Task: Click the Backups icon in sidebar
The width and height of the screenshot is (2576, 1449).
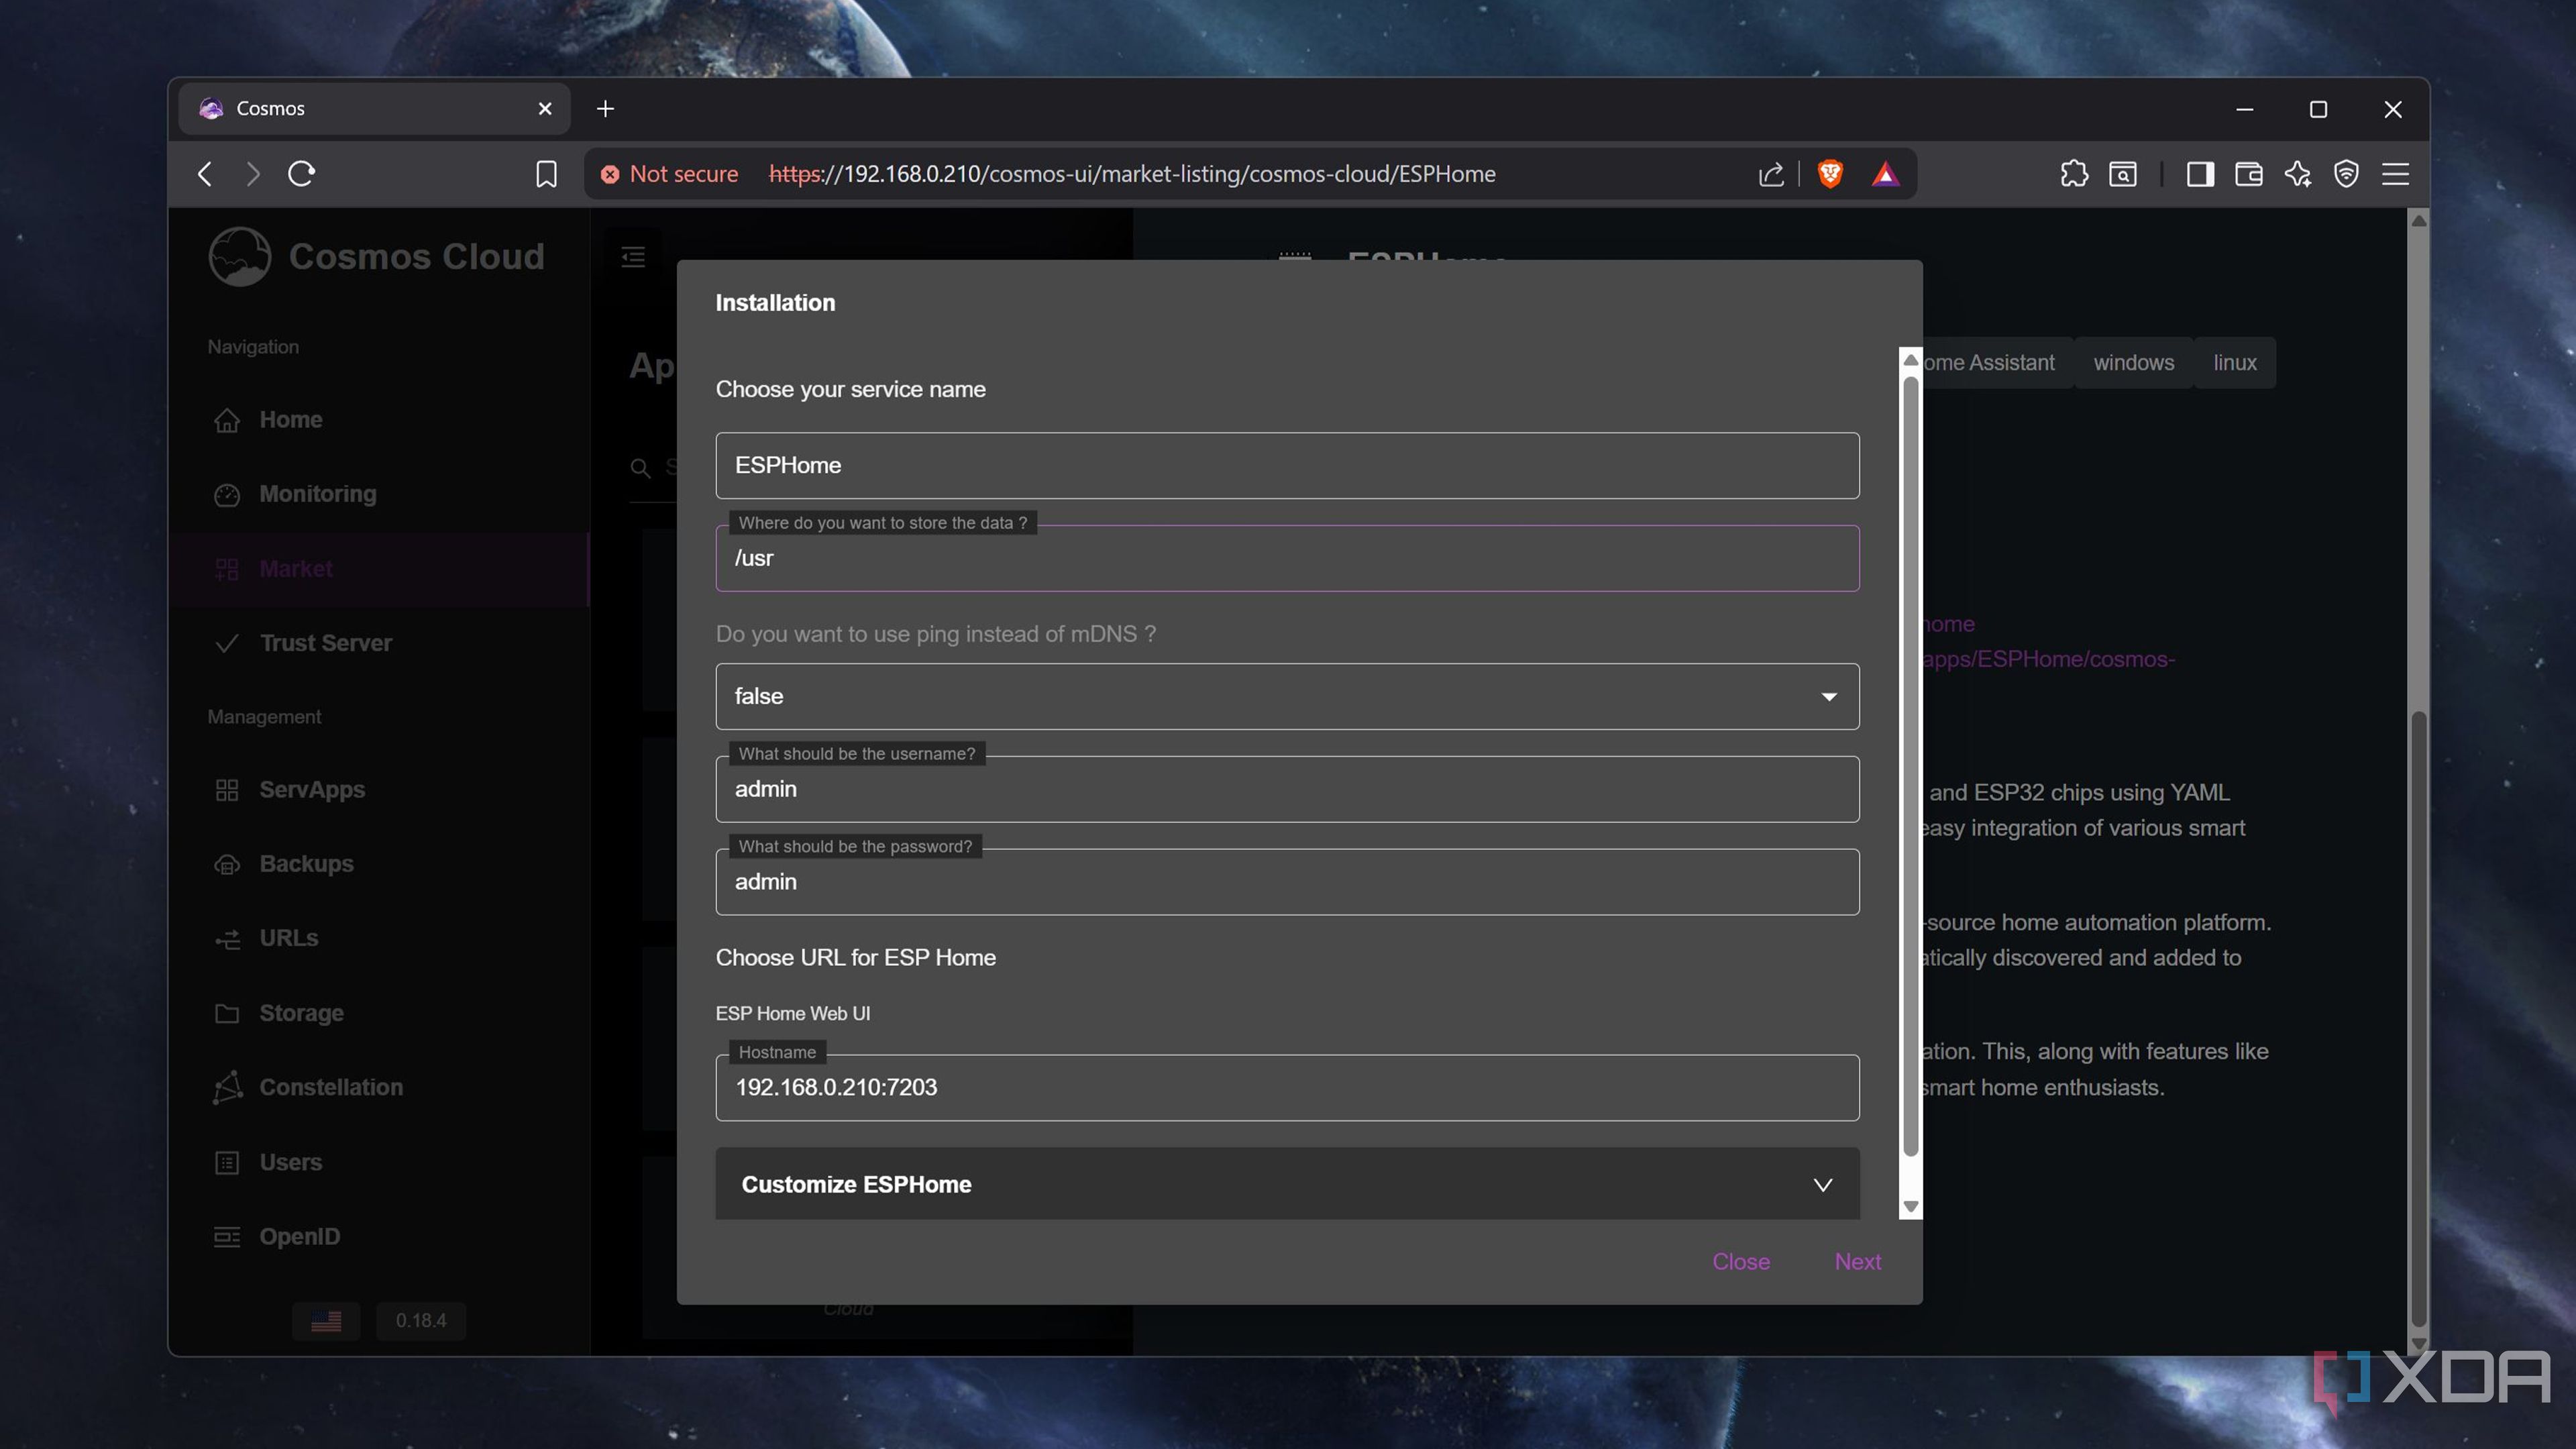Action: coord(227,864)
